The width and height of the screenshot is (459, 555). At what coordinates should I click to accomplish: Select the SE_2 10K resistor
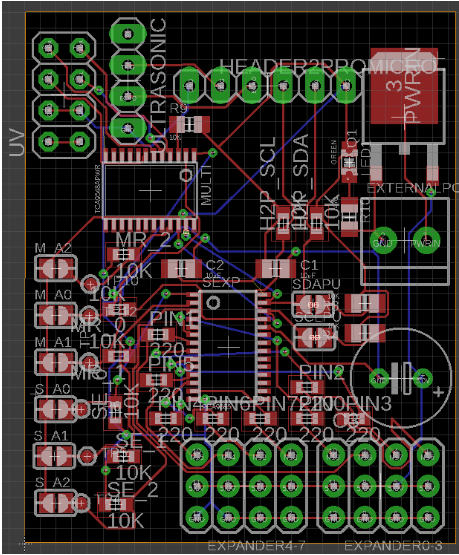tap(116, 504)
